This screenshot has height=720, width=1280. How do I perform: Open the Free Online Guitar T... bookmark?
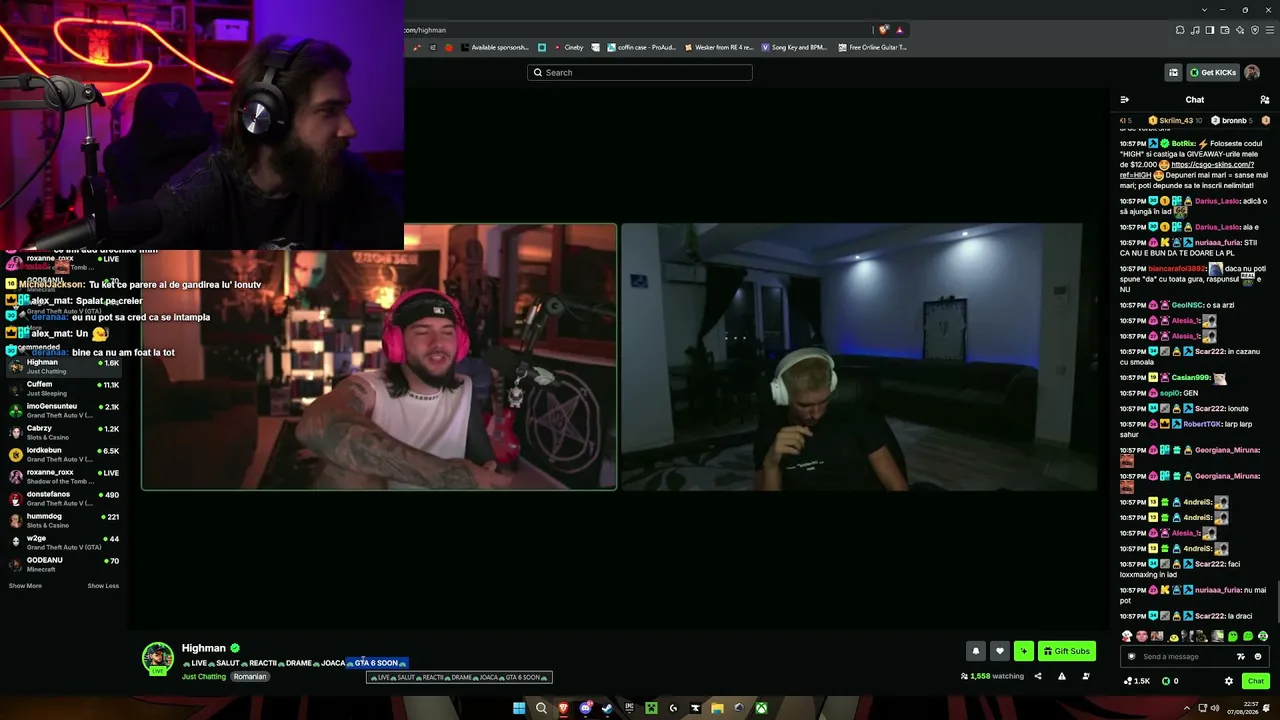872,47
